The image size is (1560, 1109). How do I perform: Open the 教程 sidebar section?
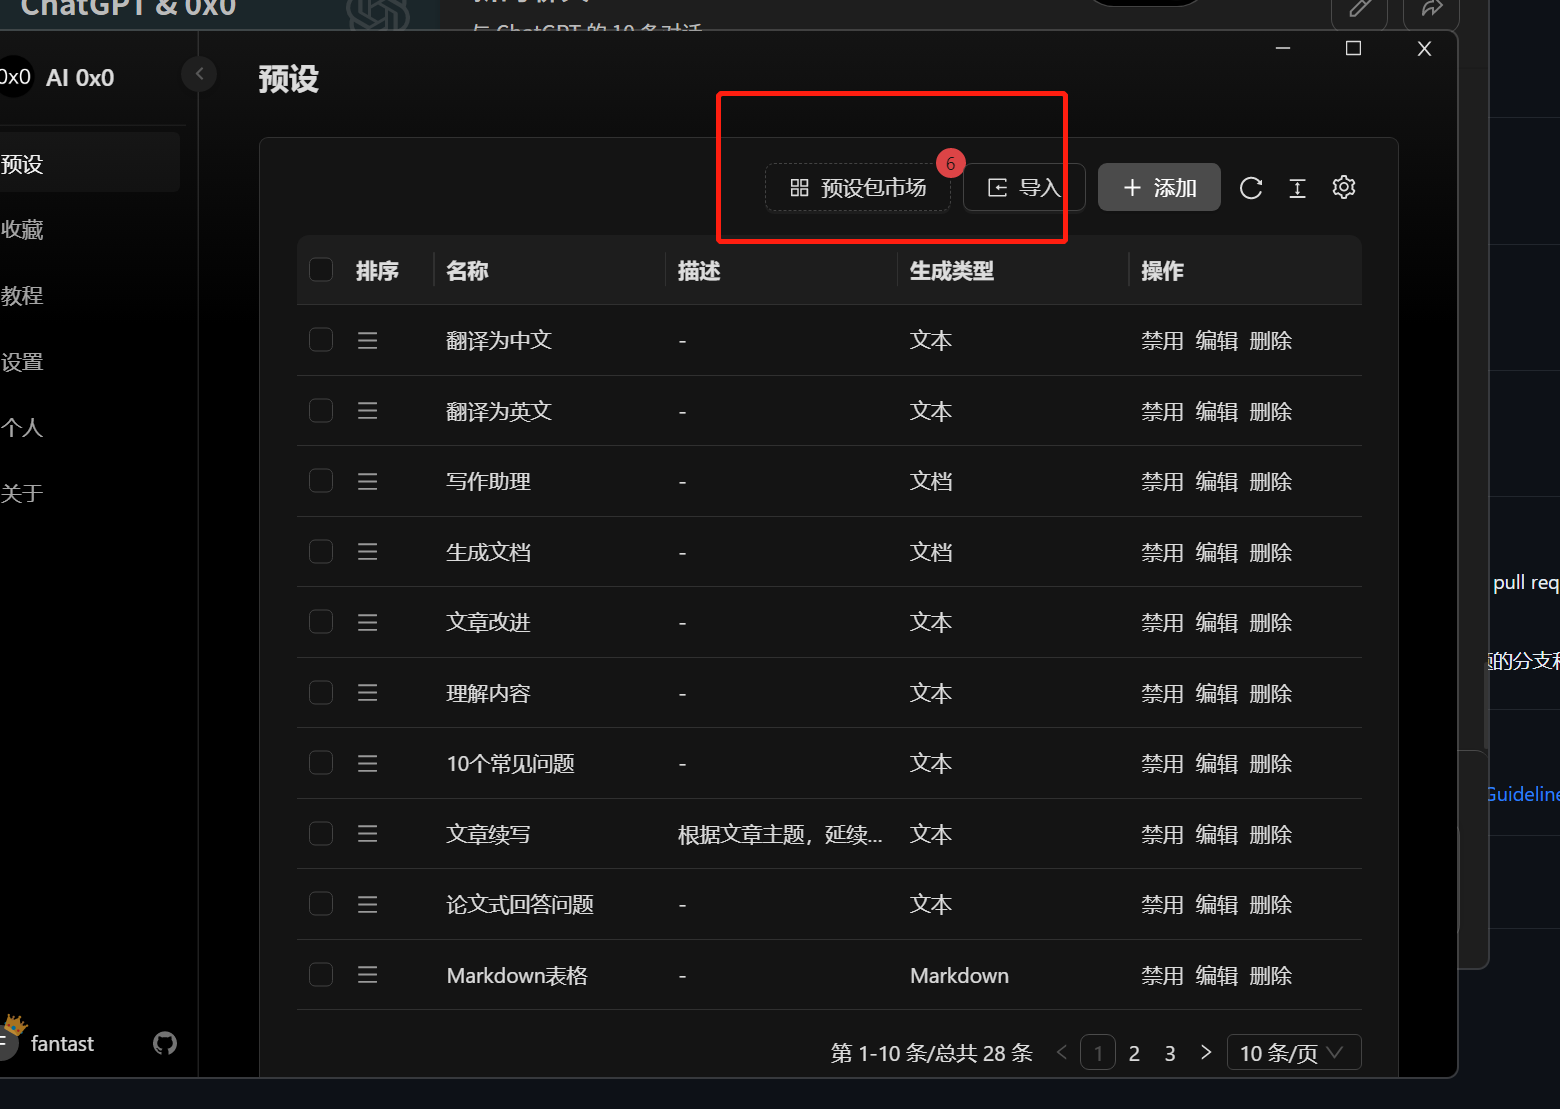coord(23,295)
